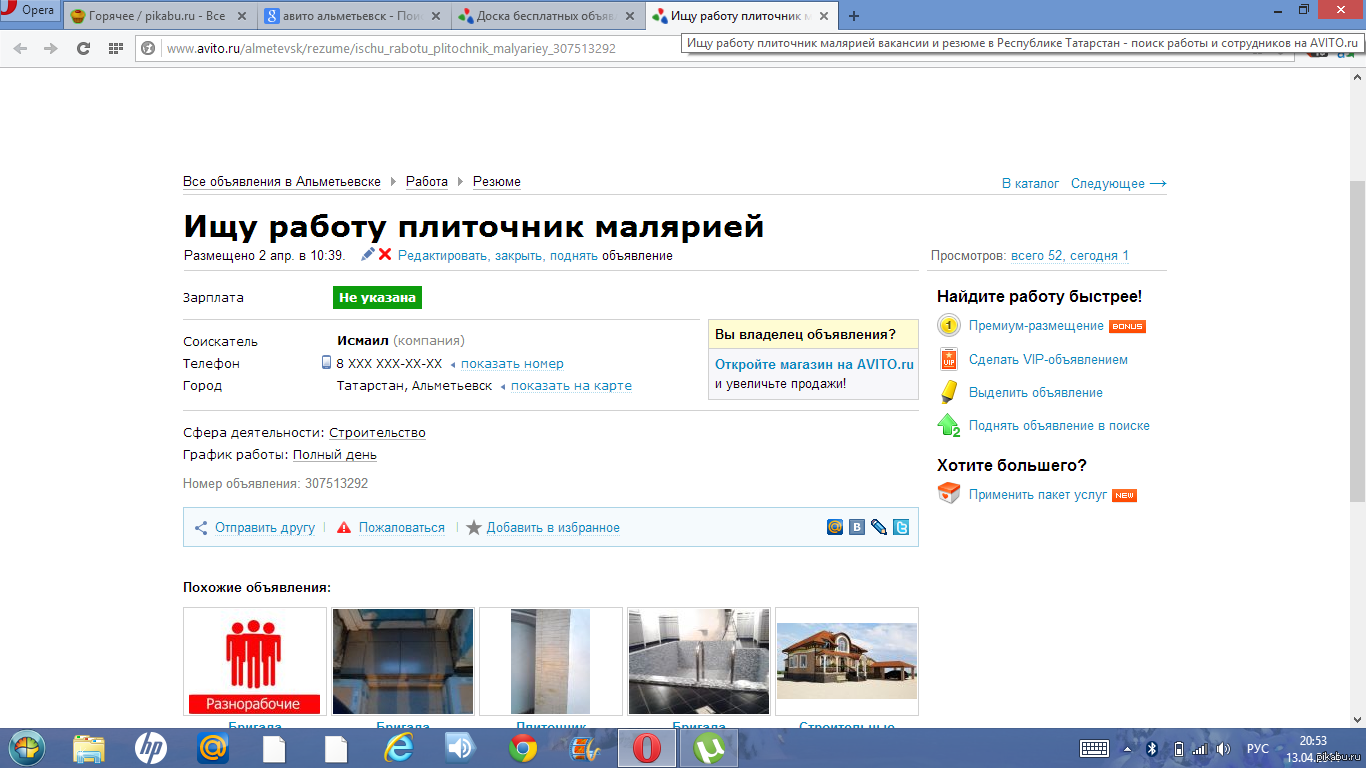The height and width of the screenshot is (768, 1366).
Task: Click the pencil edit icon near posting date
Action: coord(368,255)
